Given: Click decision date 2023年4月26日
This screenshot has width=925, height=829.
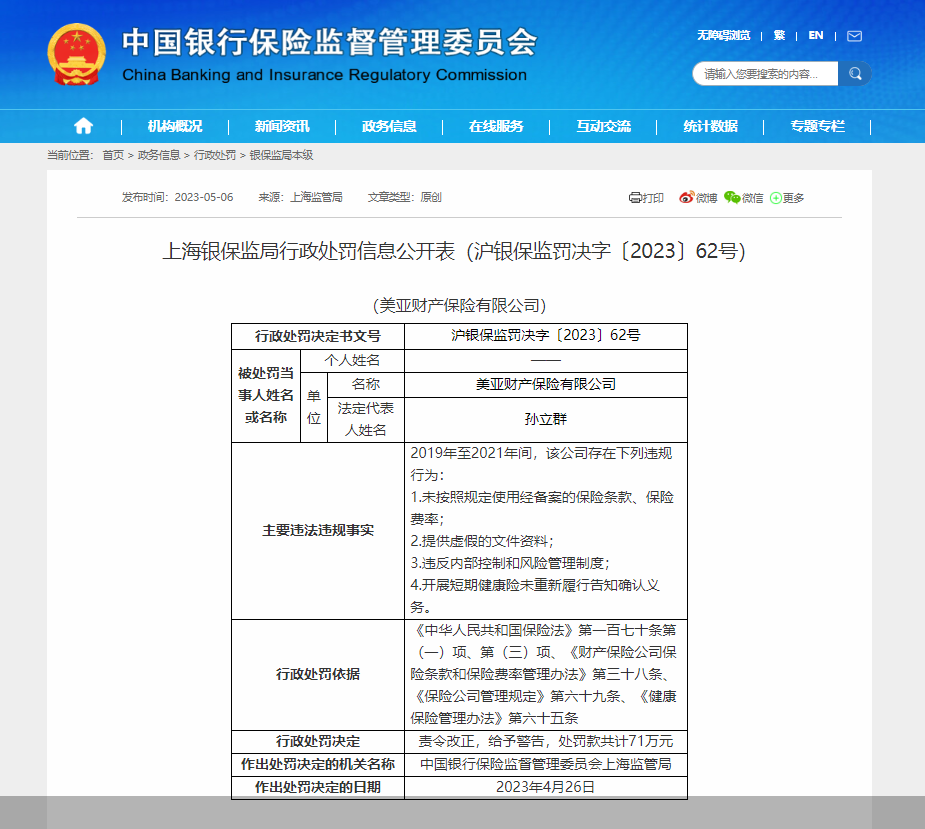Looking at the screenshot, I should click(546, 787).
